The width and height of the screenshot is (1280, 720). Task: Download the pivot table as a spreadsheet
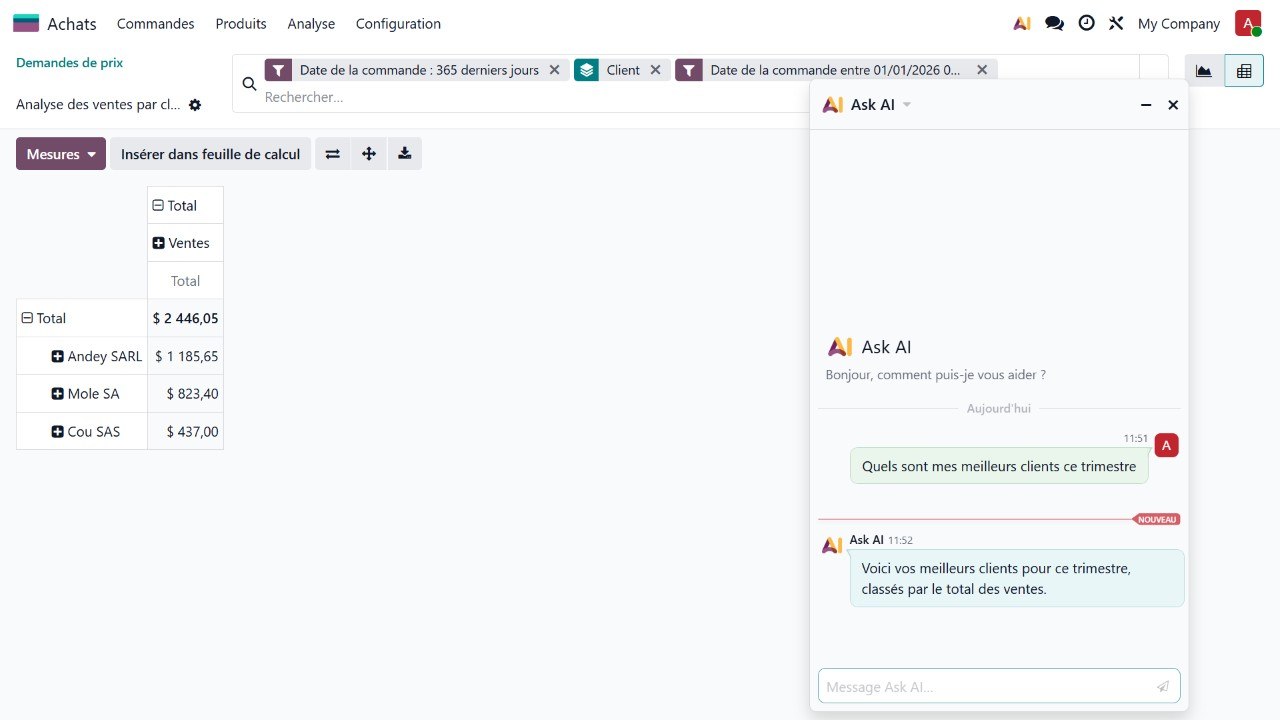tap(404, 154)
